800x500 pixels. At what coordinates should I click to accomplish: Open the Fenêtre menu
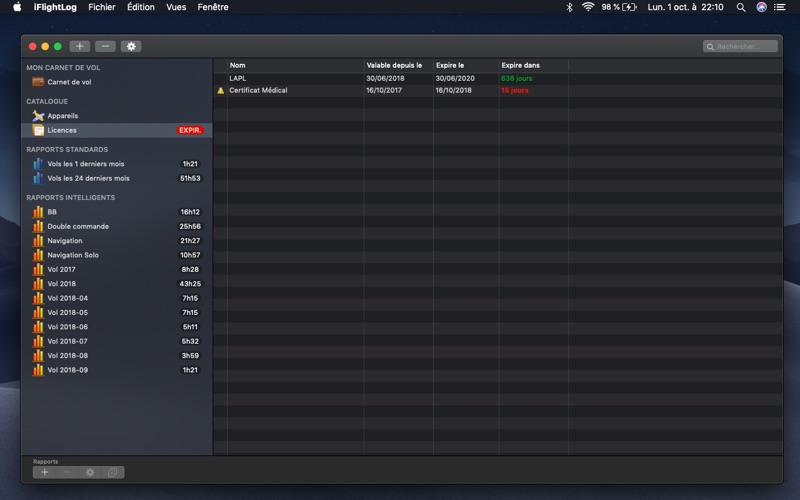coord(213,7)
